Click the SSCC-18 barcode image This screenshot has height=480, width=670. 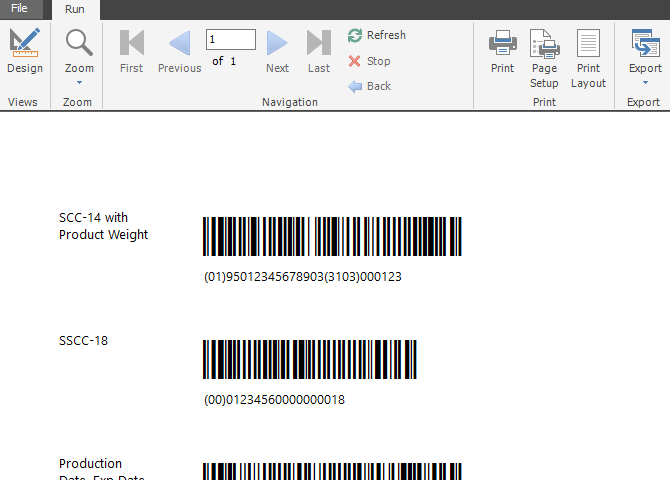(x=309, y=359)
